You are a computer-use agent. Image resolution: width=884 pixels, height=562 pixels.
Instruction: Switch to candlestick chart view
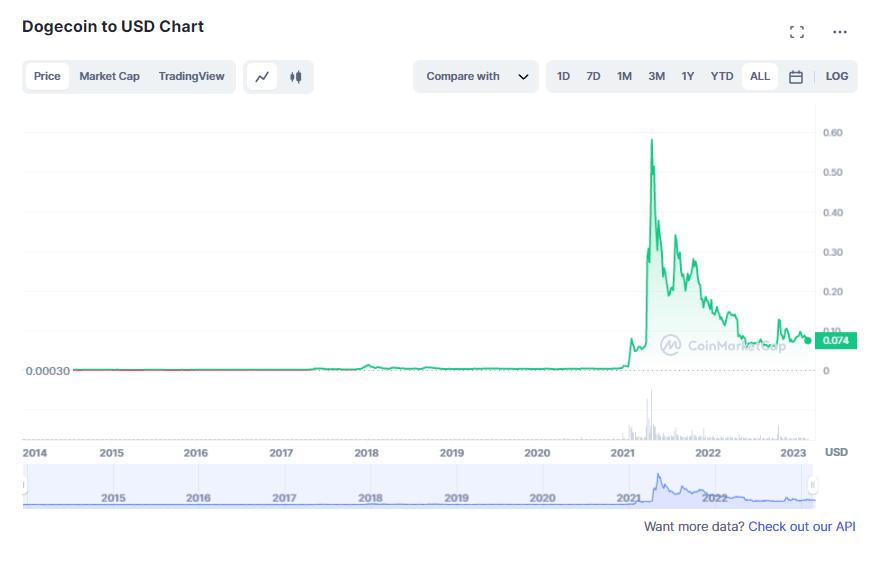click(295, 76)
